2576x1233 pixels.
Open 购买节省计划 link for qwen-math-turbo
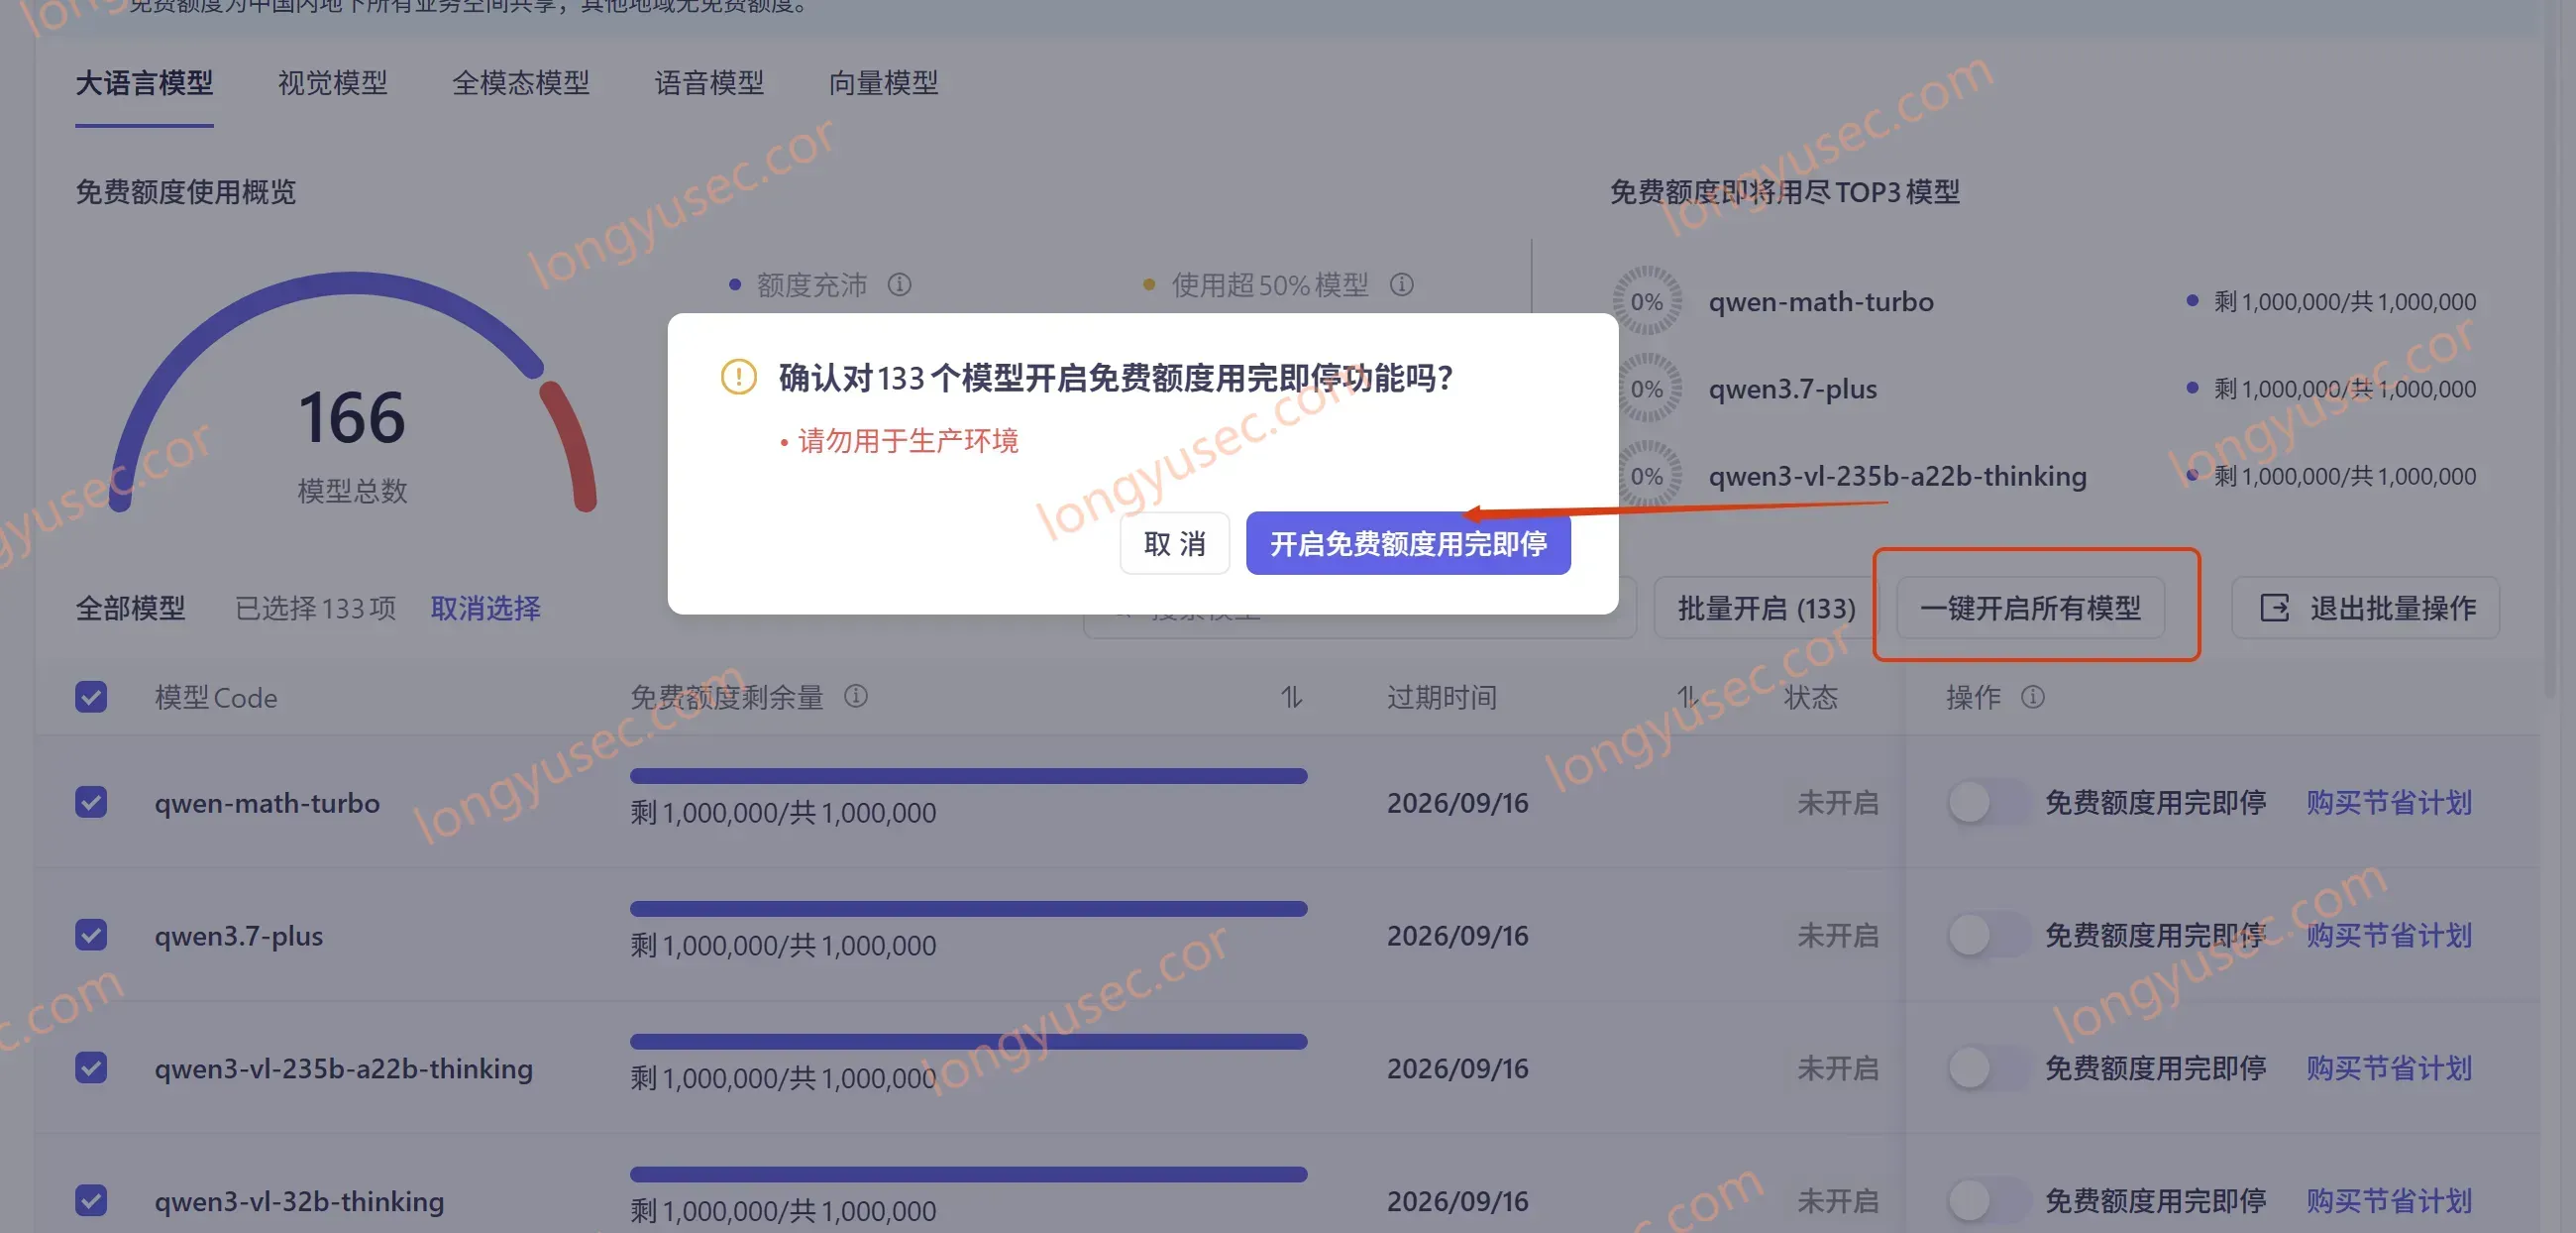pos(2389,802)
